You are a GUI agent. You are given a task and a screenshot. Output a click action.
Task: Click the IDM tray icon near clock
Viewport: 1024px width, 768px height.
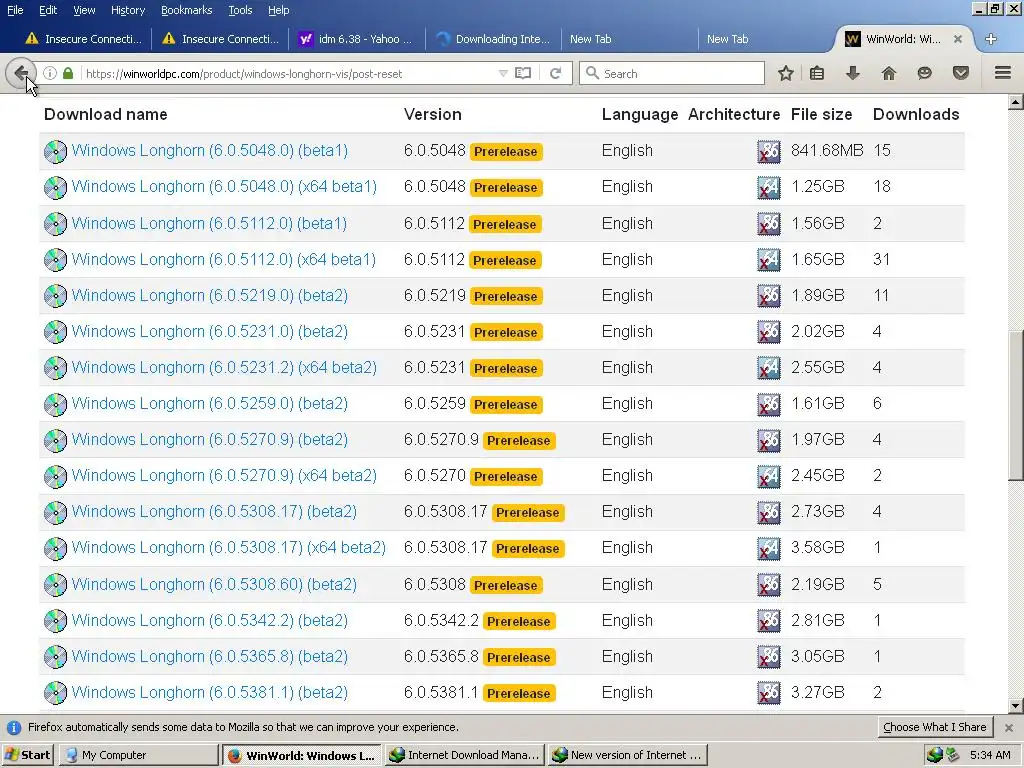pos(935,755)
